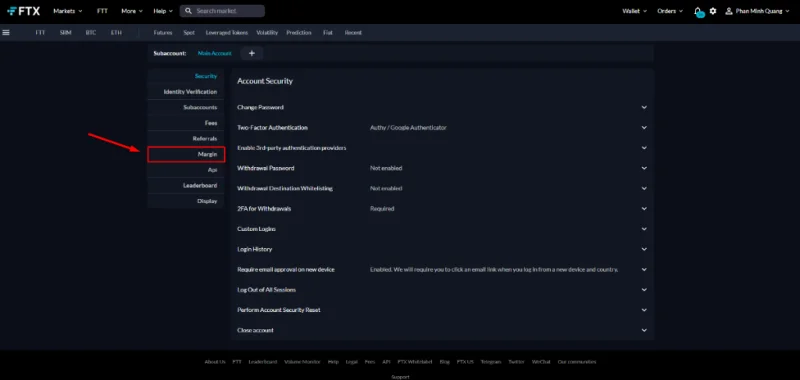The width and height of the screenshot is (800, 380).
Task: Open FTX Whitelabel footer link
Action: click(415, 362)
